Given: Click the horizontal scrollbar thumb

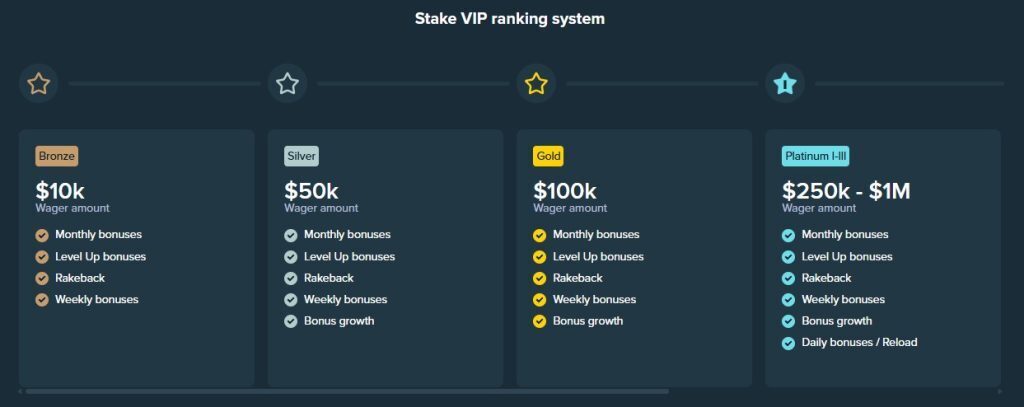Looking at the screenshot, I should pyautogui.click(x=347, y=391).
